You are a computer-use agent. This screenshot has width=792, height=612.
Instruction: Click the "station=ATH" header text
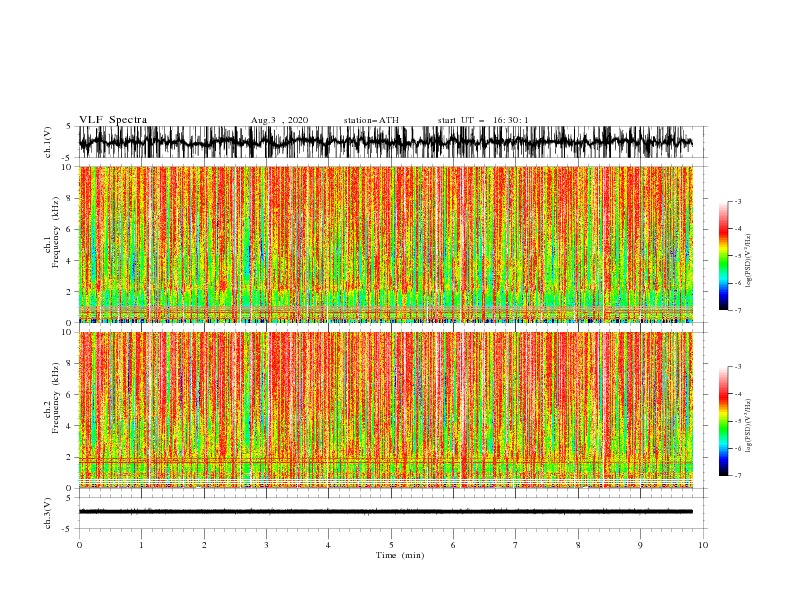[x=371, y=120]
